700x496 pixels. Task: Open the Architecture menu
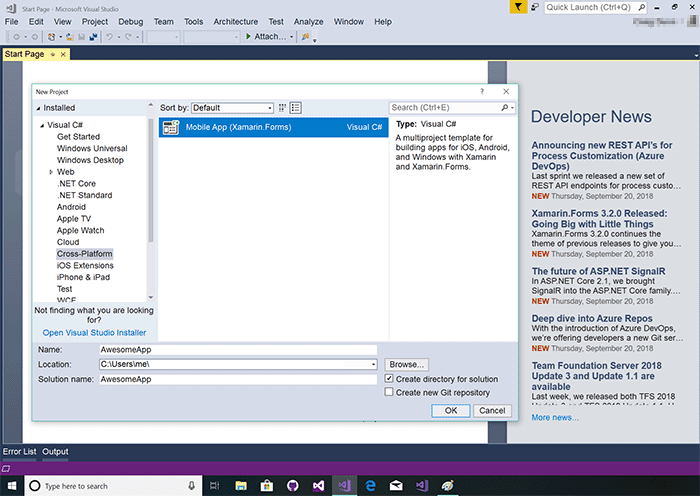pyautogui.click(x=236, y=22)
